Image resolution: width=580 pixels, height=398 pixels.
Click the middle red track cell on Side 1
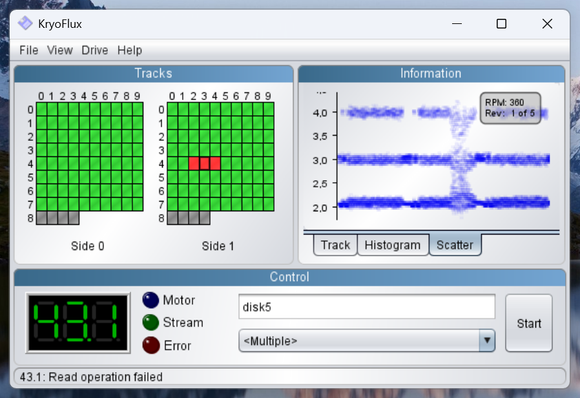coord(204,163)
